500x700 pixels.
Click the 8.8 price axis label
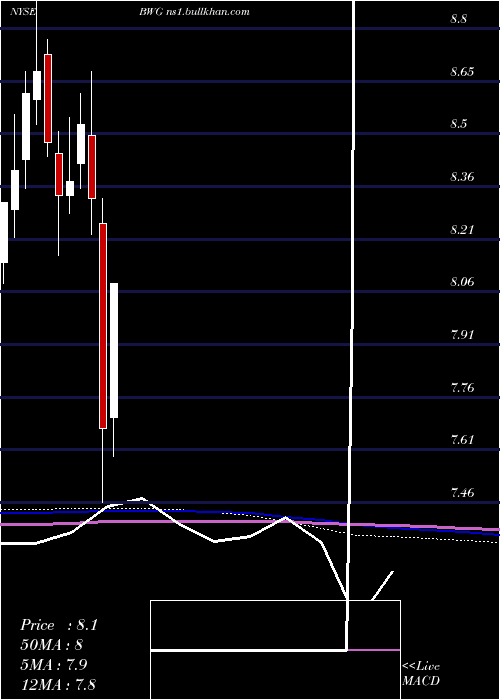[x=458, y=19]
